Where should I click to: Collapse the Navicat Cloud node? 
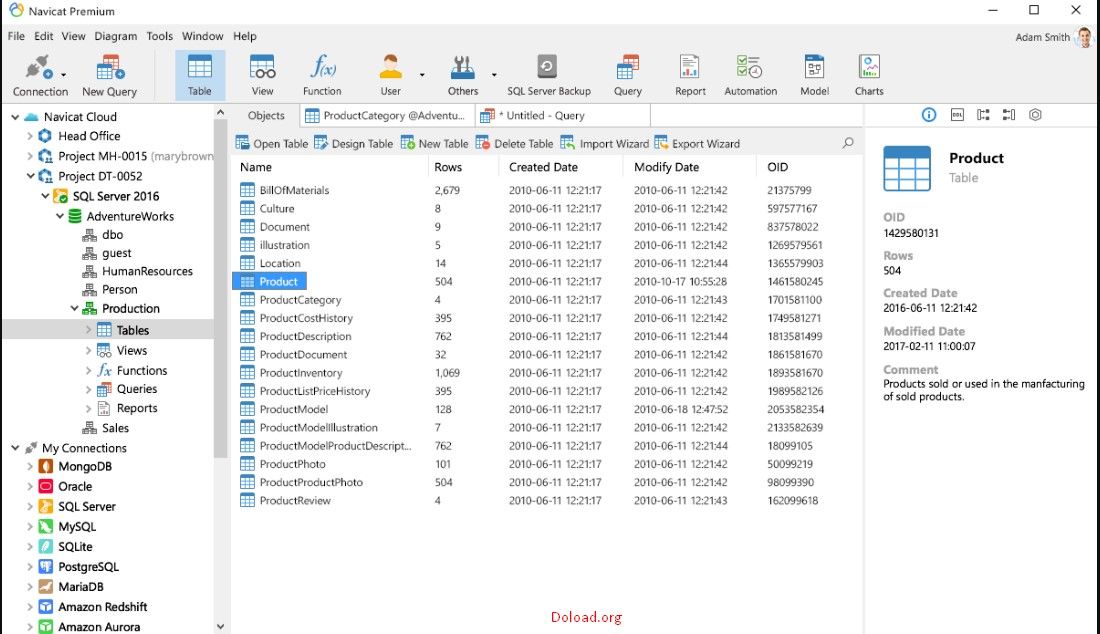15,116
